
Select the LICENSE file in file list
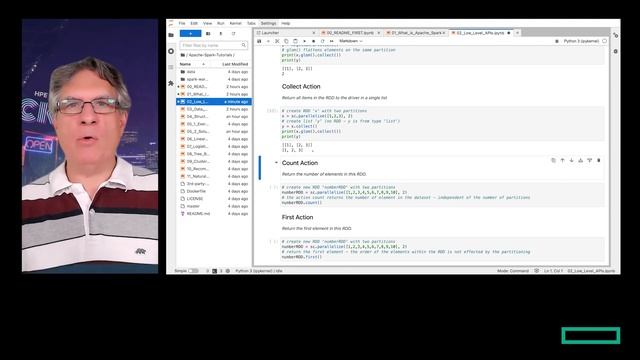coord(214,199)
